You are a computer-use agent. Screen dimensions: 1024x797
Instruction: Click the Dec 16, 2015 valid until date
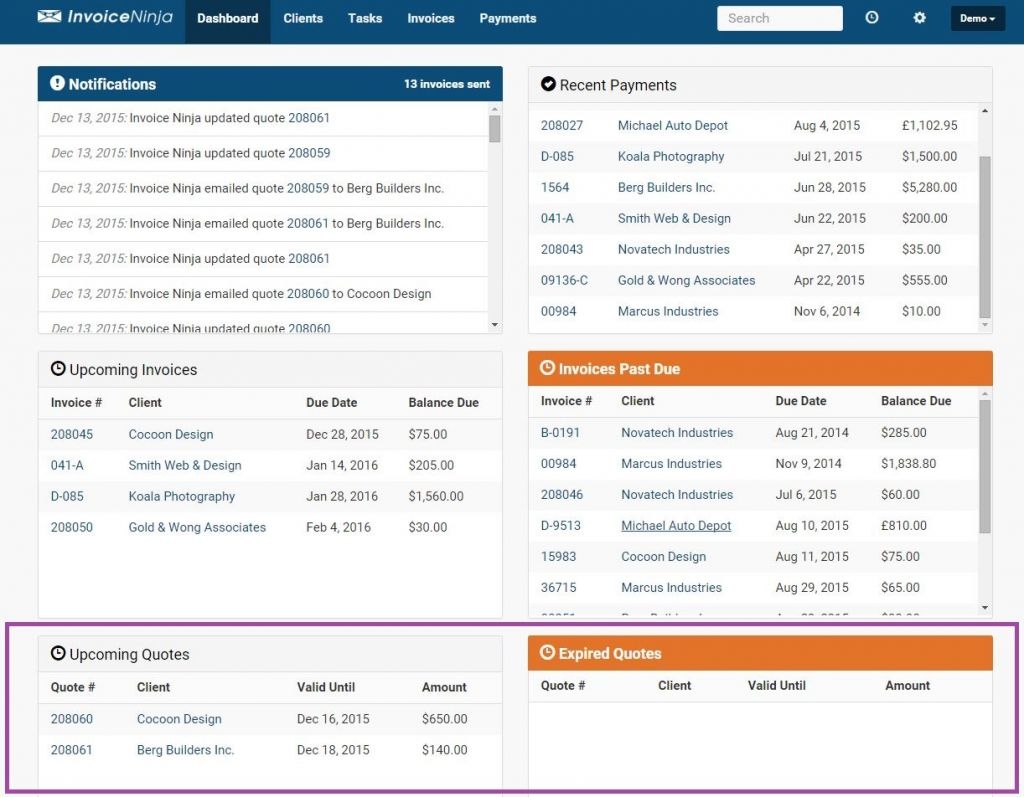(333, 719)
